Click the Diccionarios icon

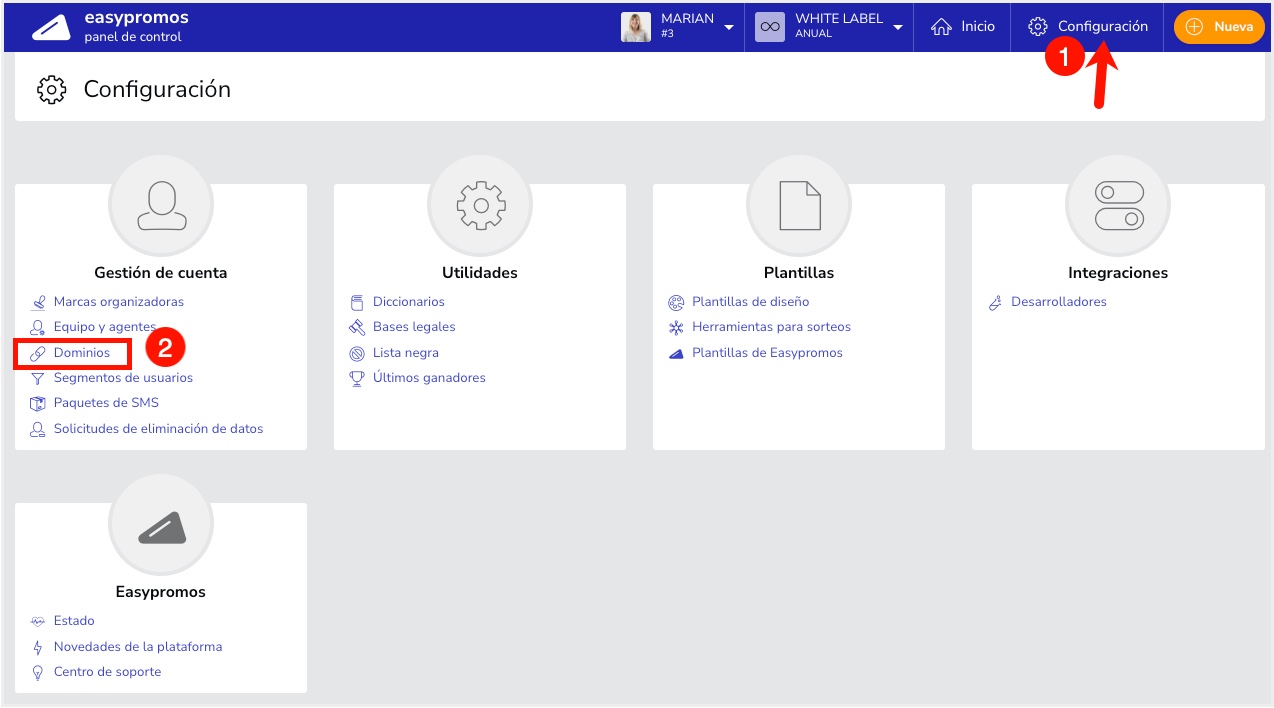pos(357,302)
